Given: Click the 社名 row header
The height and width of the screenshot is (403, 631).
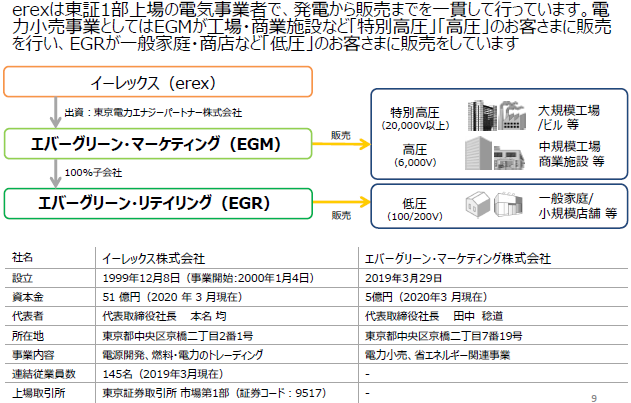Looking at the screenshot, I should coord(23,258).
